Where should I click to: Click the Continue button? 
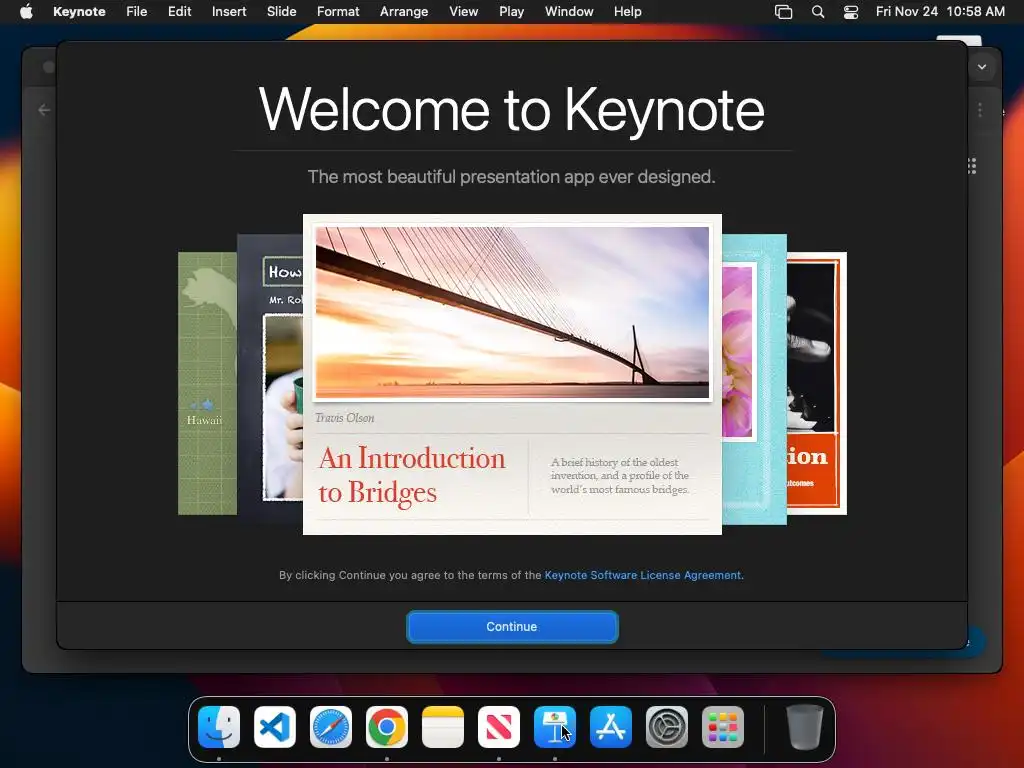(511, 626)
